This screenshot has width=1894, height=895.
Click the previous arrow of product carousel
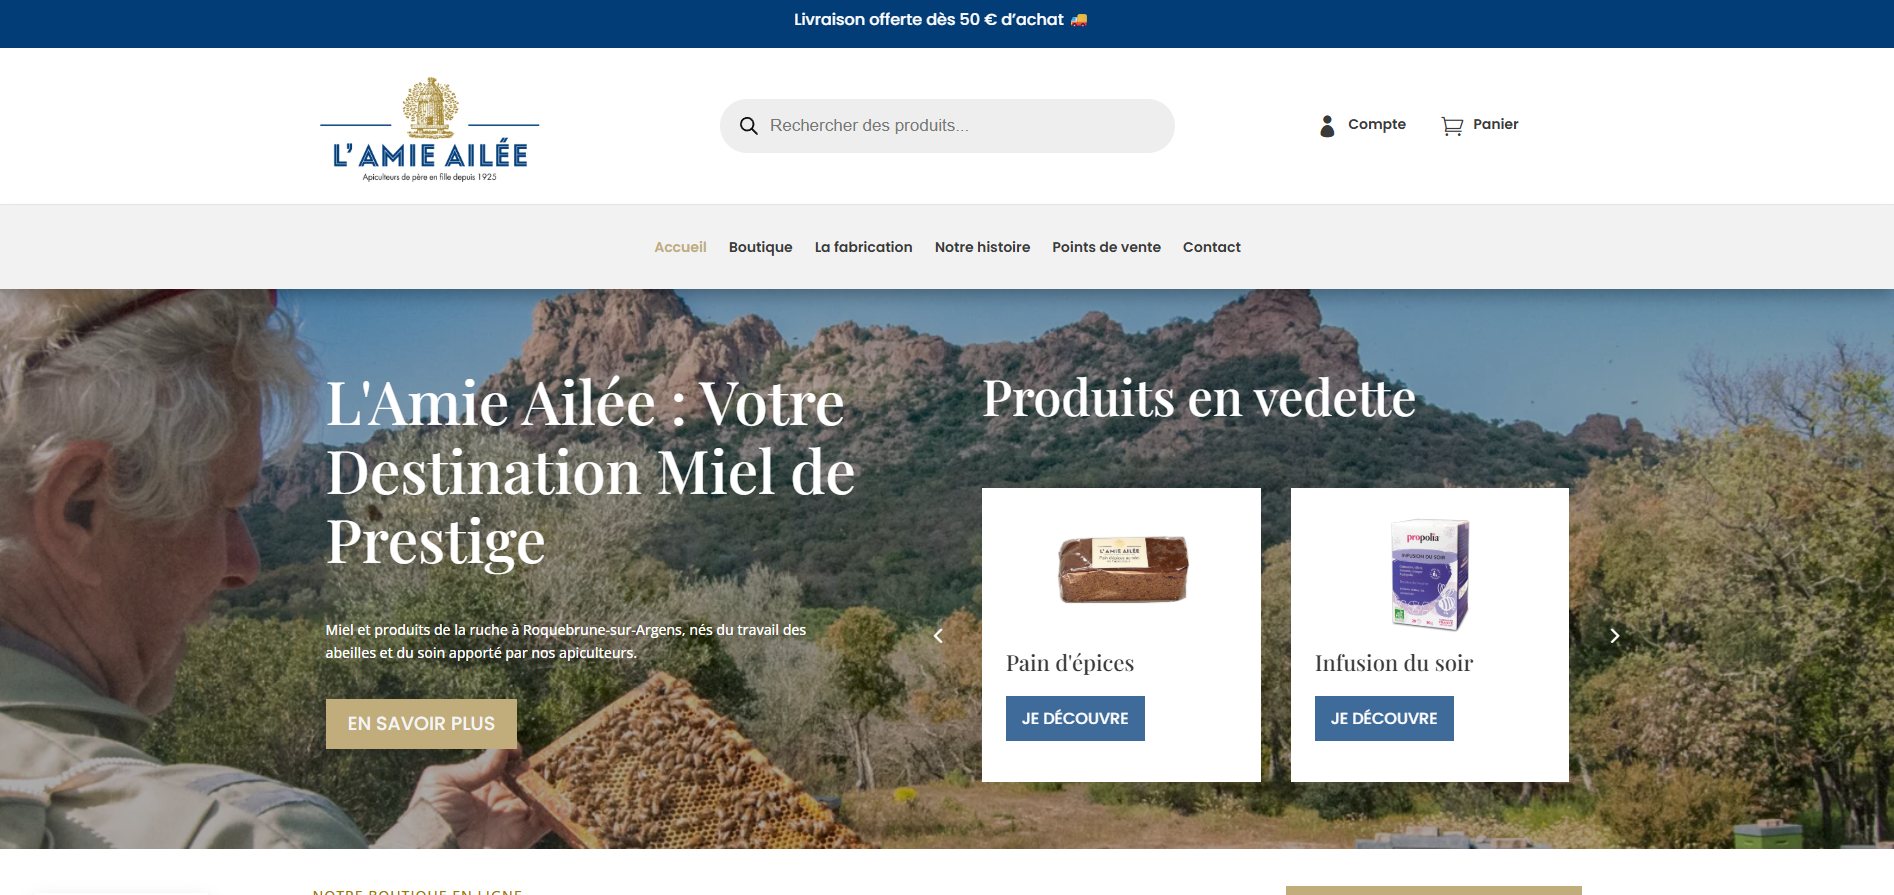point(938,636)
